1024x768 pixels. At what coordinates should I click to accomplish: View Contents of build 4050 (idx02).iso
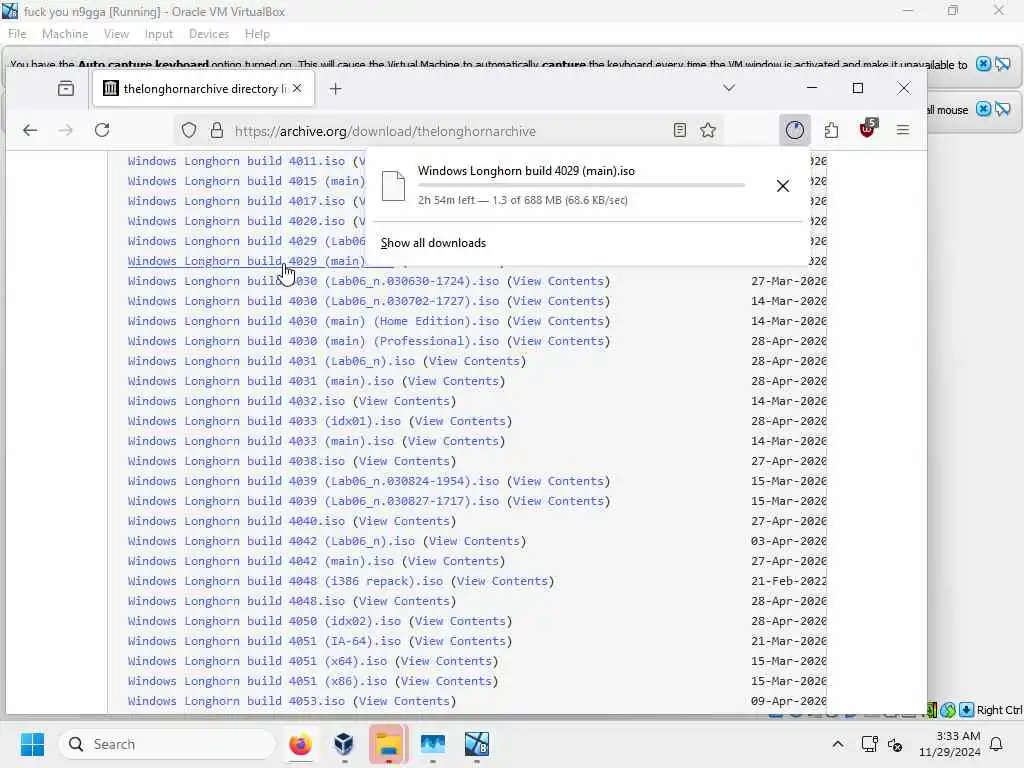(460, 621)
